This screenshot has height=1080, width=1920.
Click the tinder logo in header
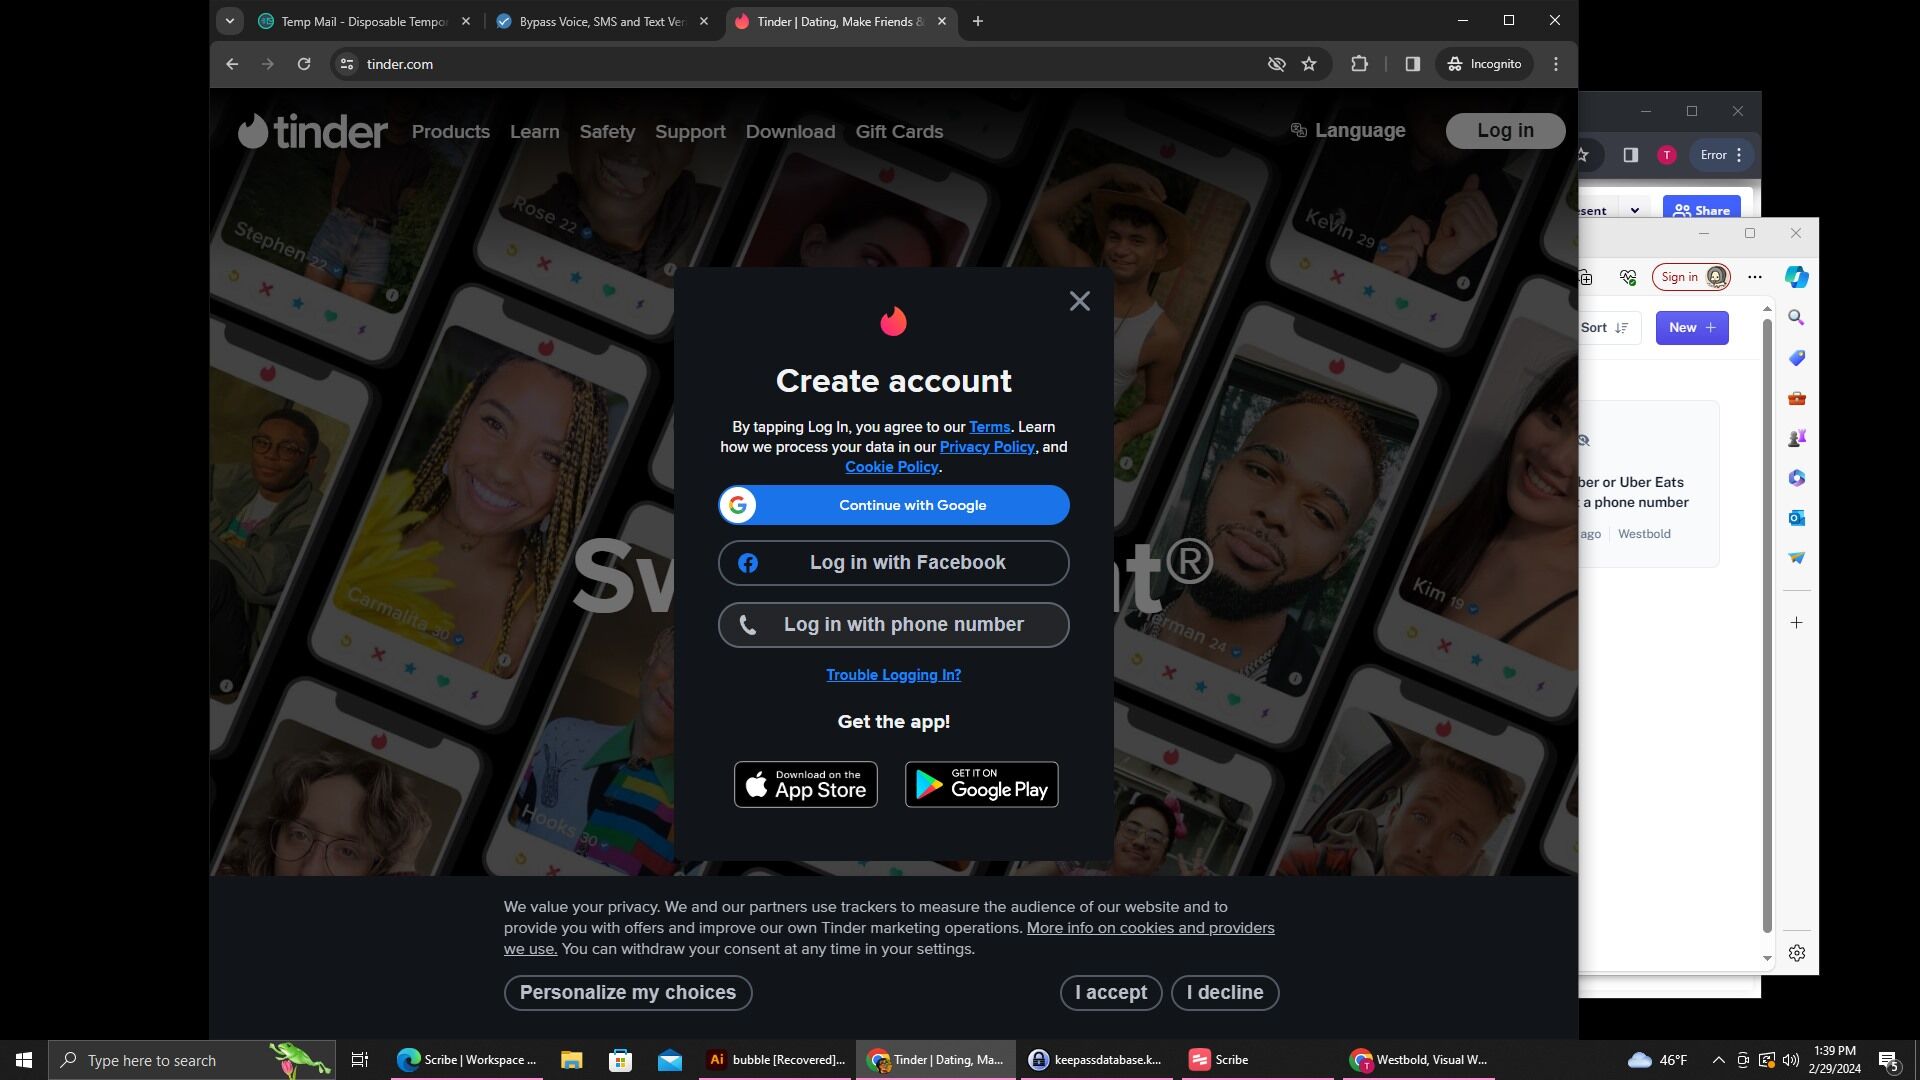312,131
